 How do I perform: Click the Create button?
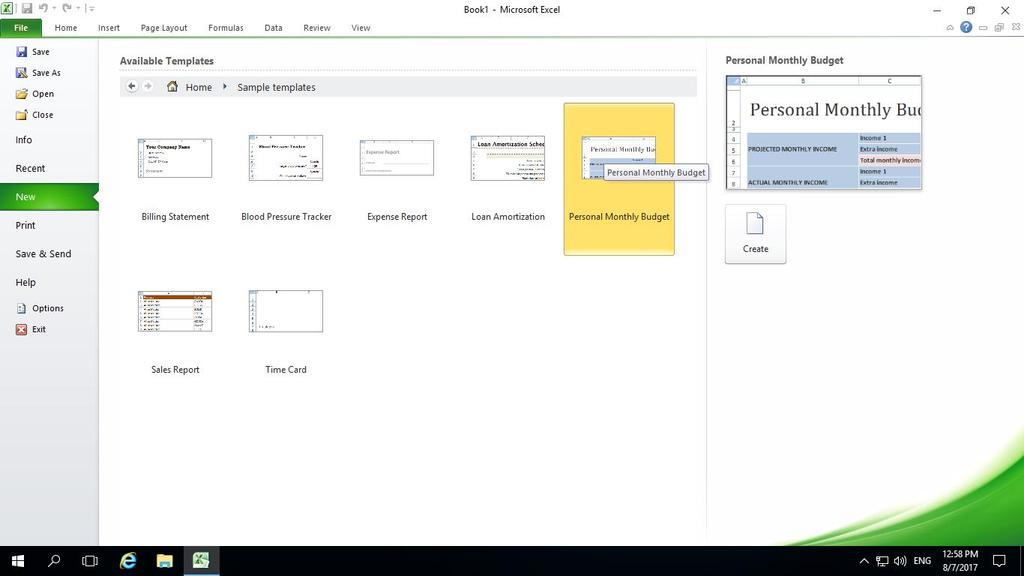(756, 234)
